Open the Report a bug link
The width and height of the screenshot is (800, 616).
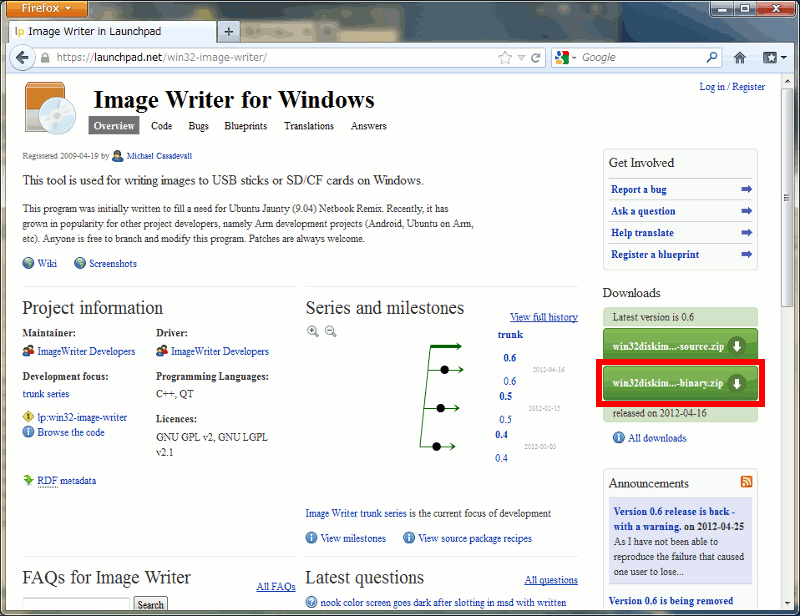[x=638, y=189]
